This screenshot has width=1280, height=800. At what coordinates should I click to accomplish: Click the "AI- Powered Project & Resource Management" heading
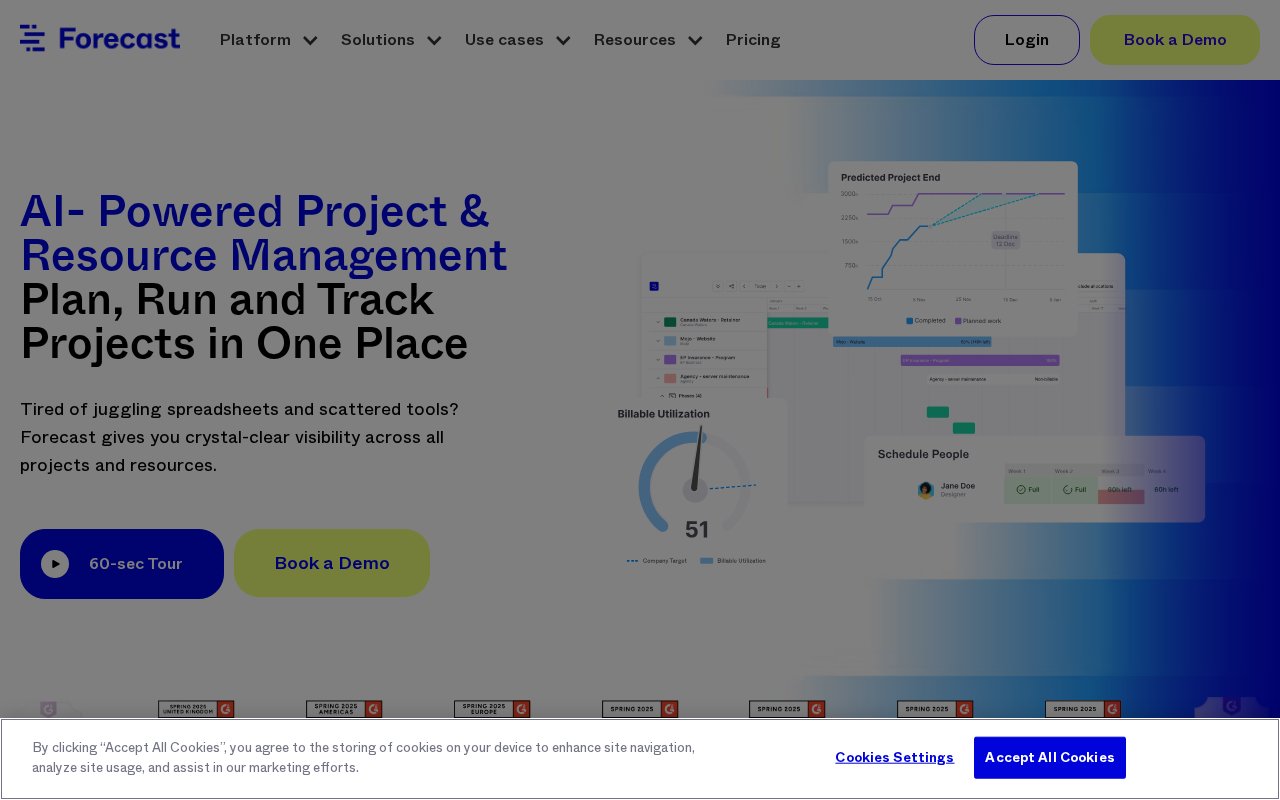tap(264, 233)
